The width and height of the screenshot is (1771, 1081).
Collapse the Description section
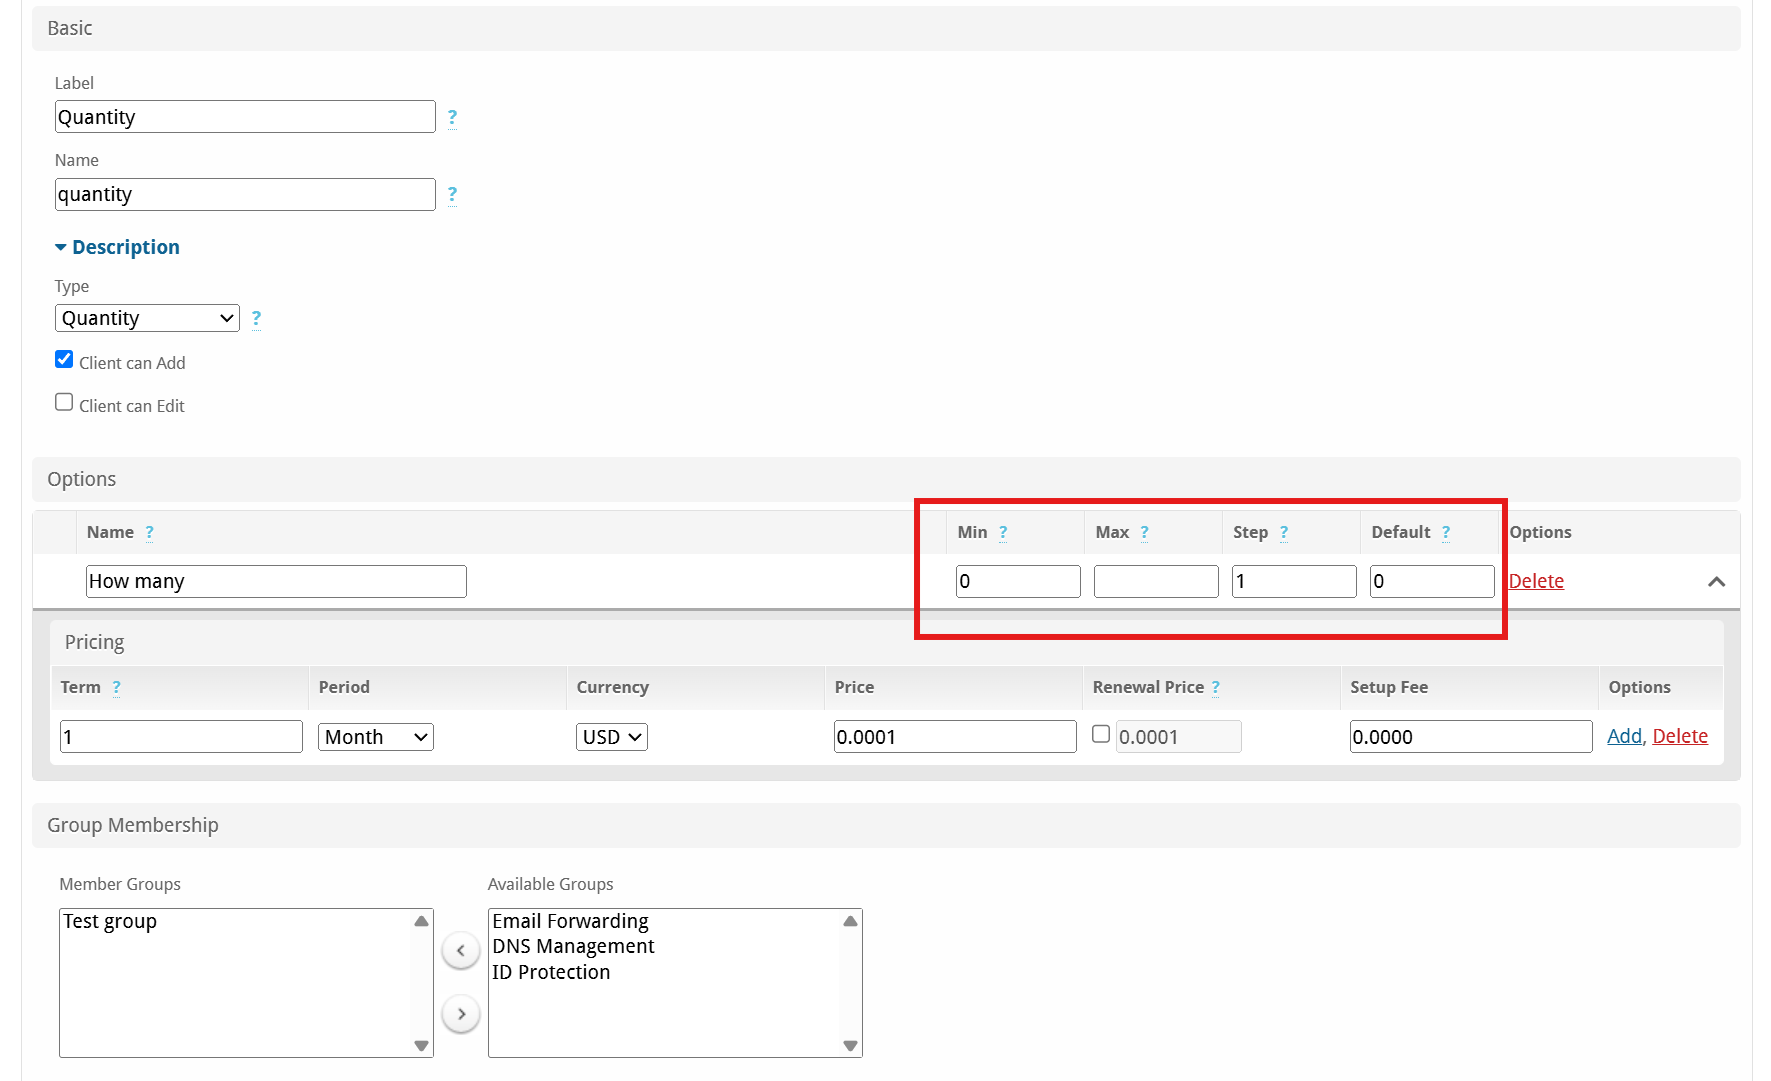tap(117, 247)
